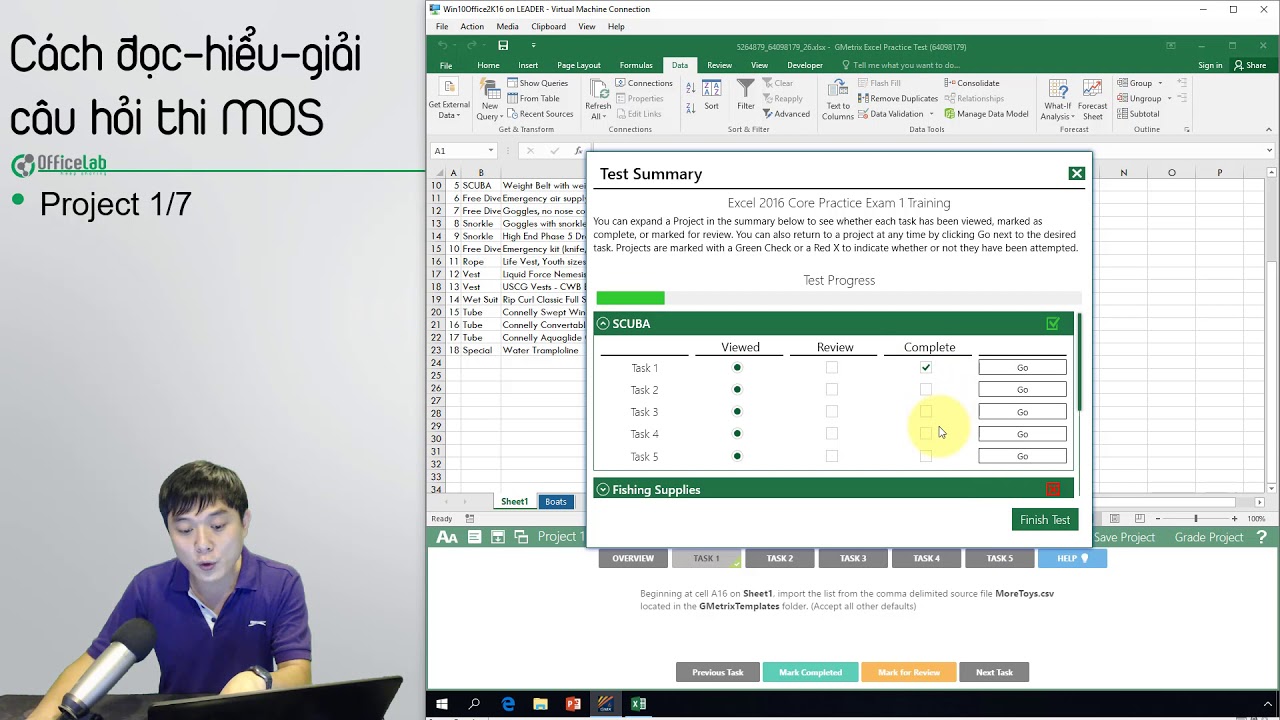
Task: Click Advanced filter option
Action: point(785,113)
